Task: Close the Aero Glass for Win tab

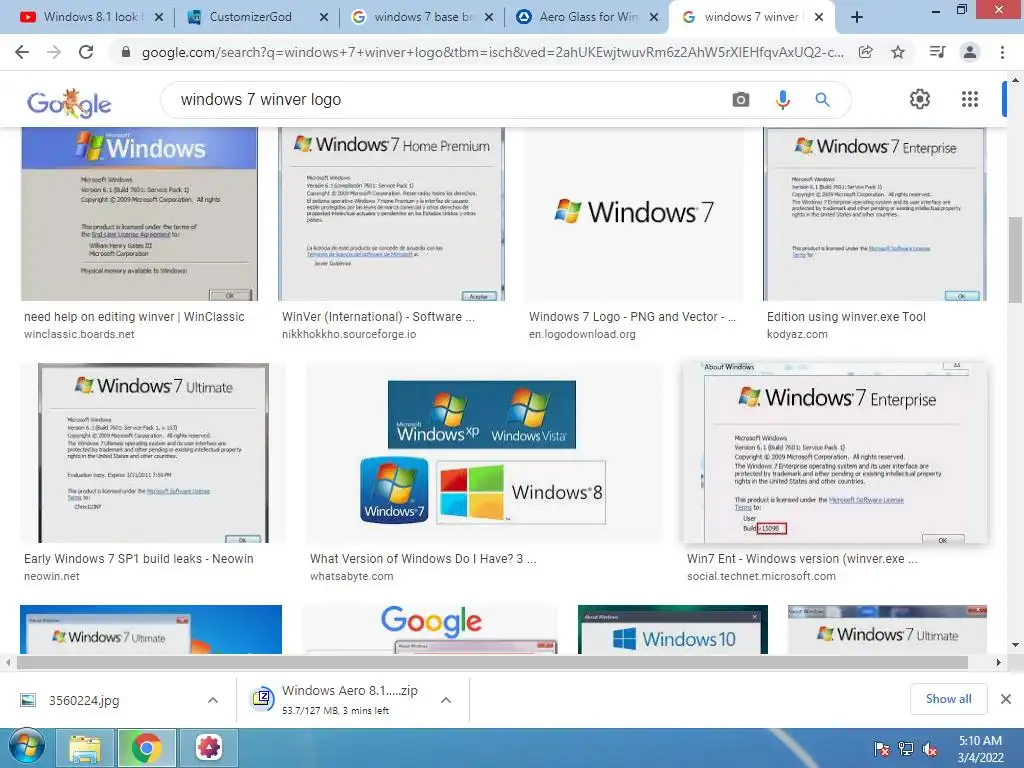Action: coord(654,18)
